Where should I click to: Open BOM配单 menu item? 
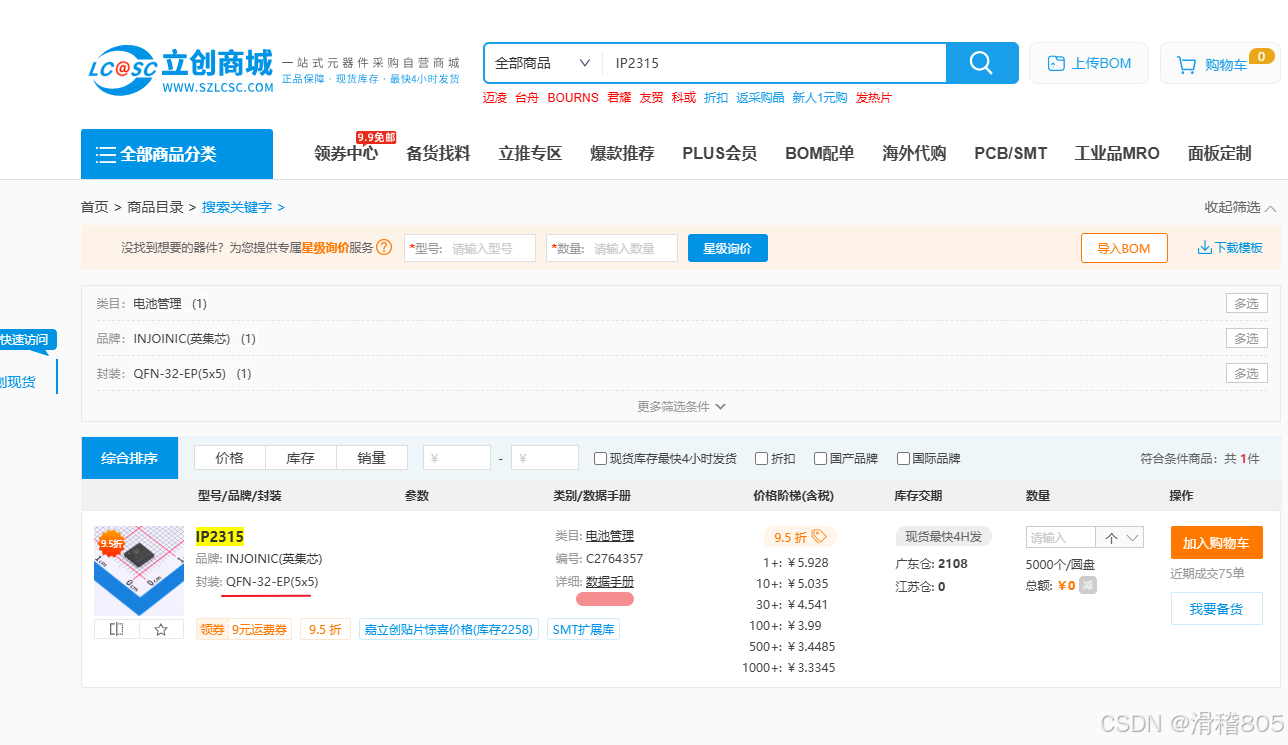click(x=819, y=153)
